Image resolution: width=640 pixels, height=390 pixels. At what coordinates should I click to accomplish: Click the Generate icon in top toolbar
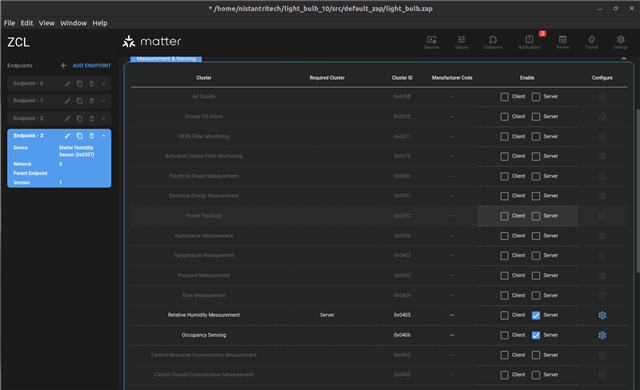coord(431,40)
